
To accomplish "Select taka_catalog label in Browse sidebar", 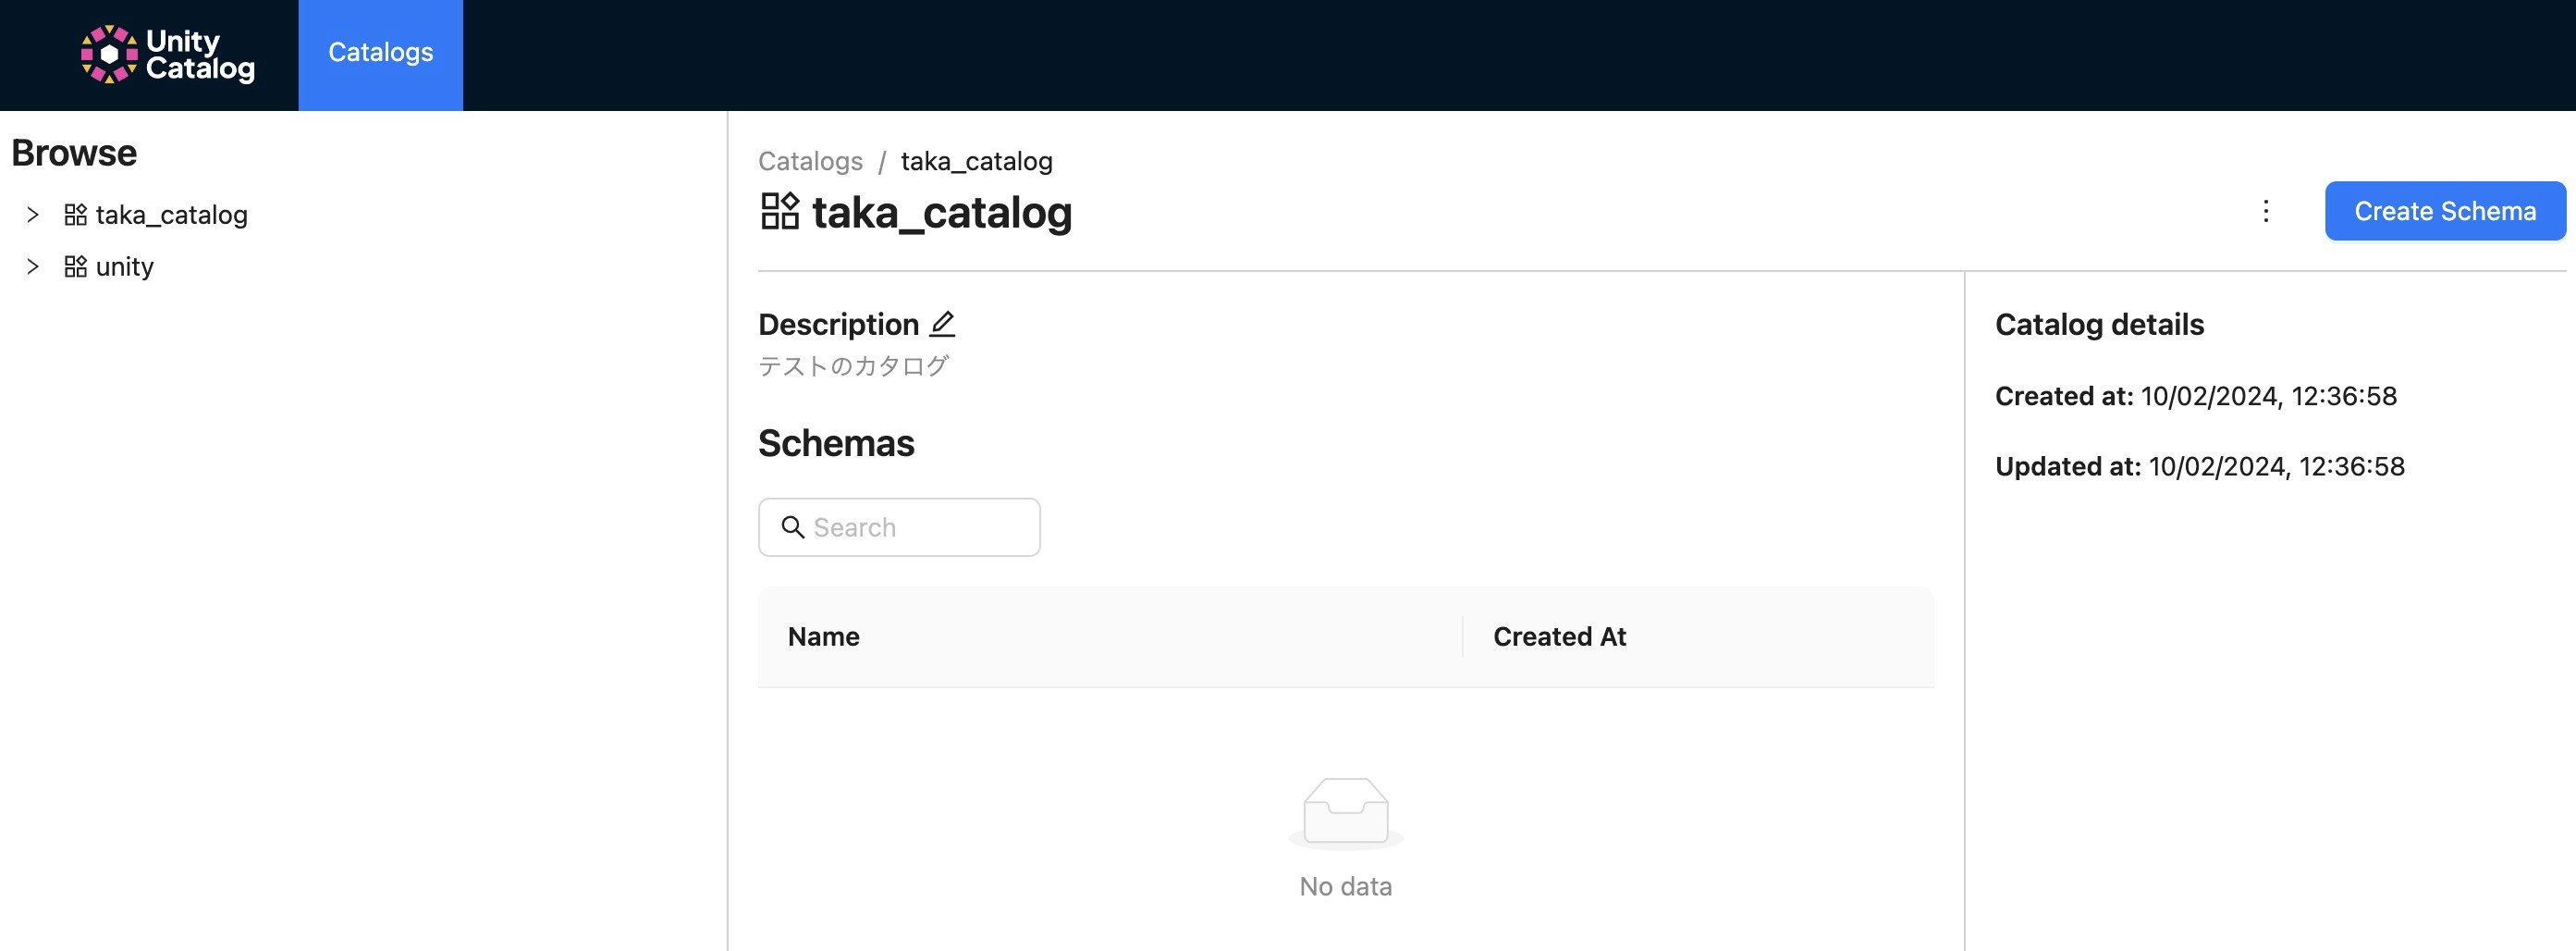I will (171, 215).
